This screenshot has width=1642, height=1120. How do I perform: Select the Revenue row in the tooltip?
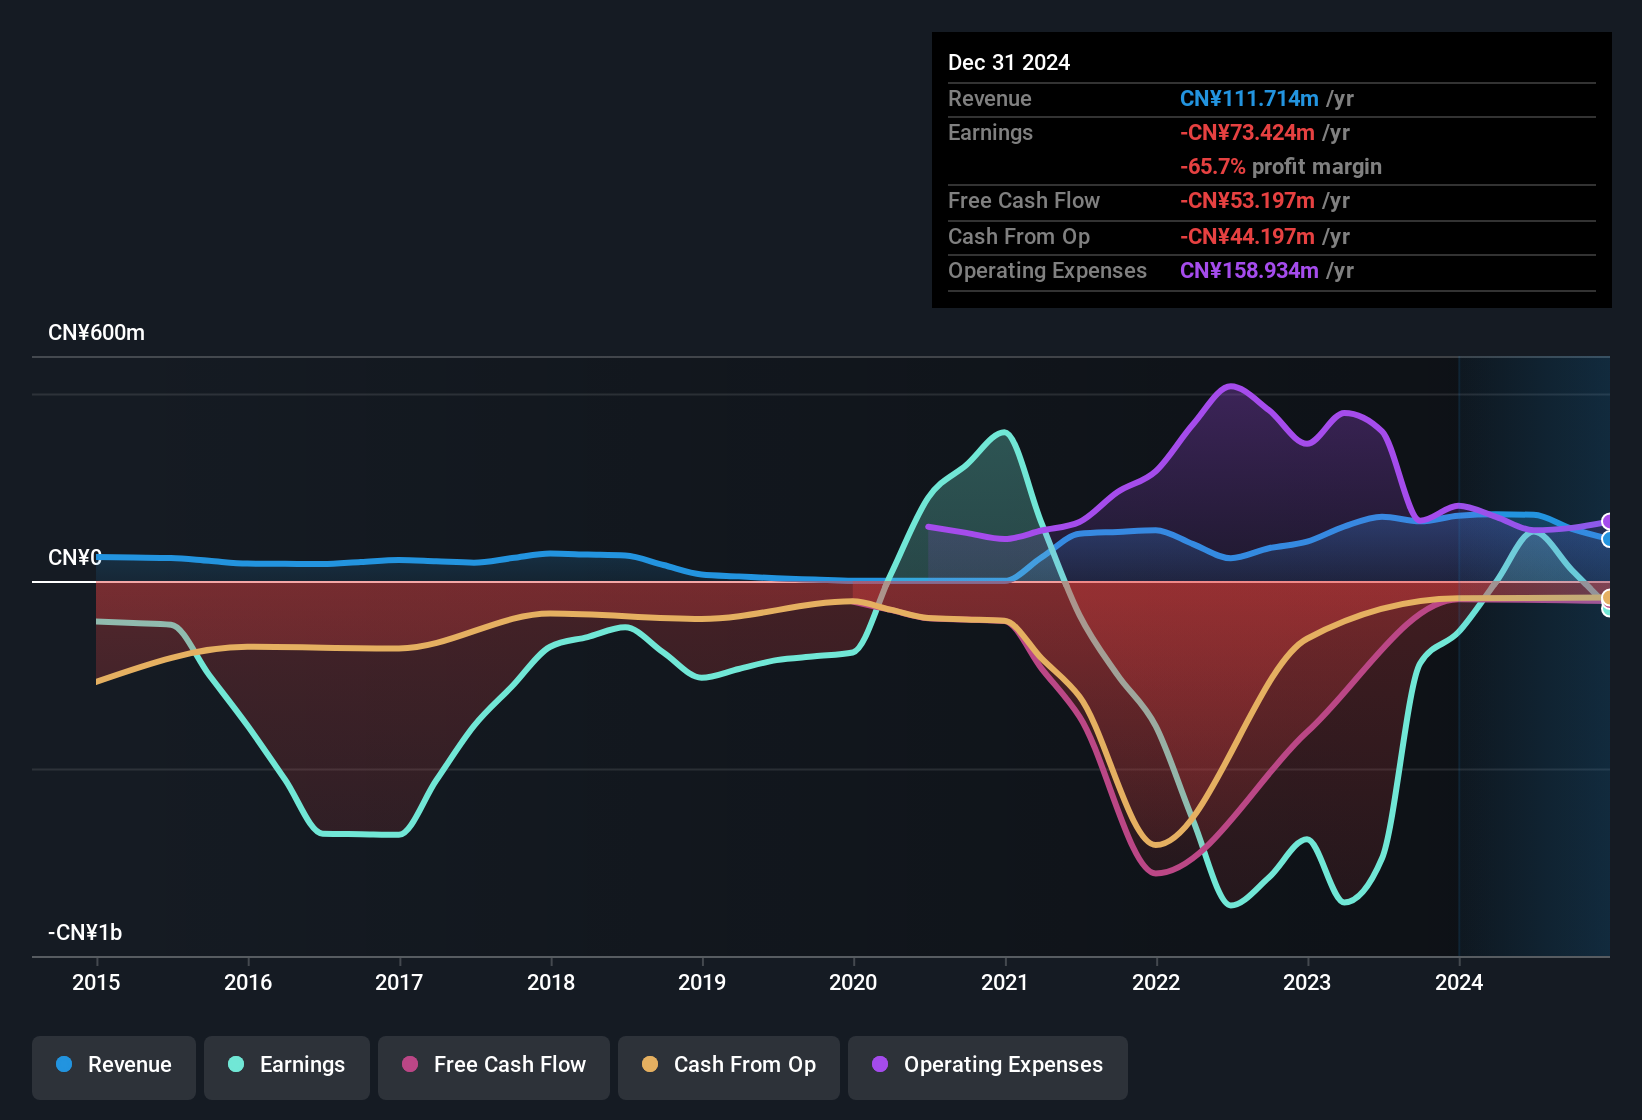click(x=1150, y=98)
